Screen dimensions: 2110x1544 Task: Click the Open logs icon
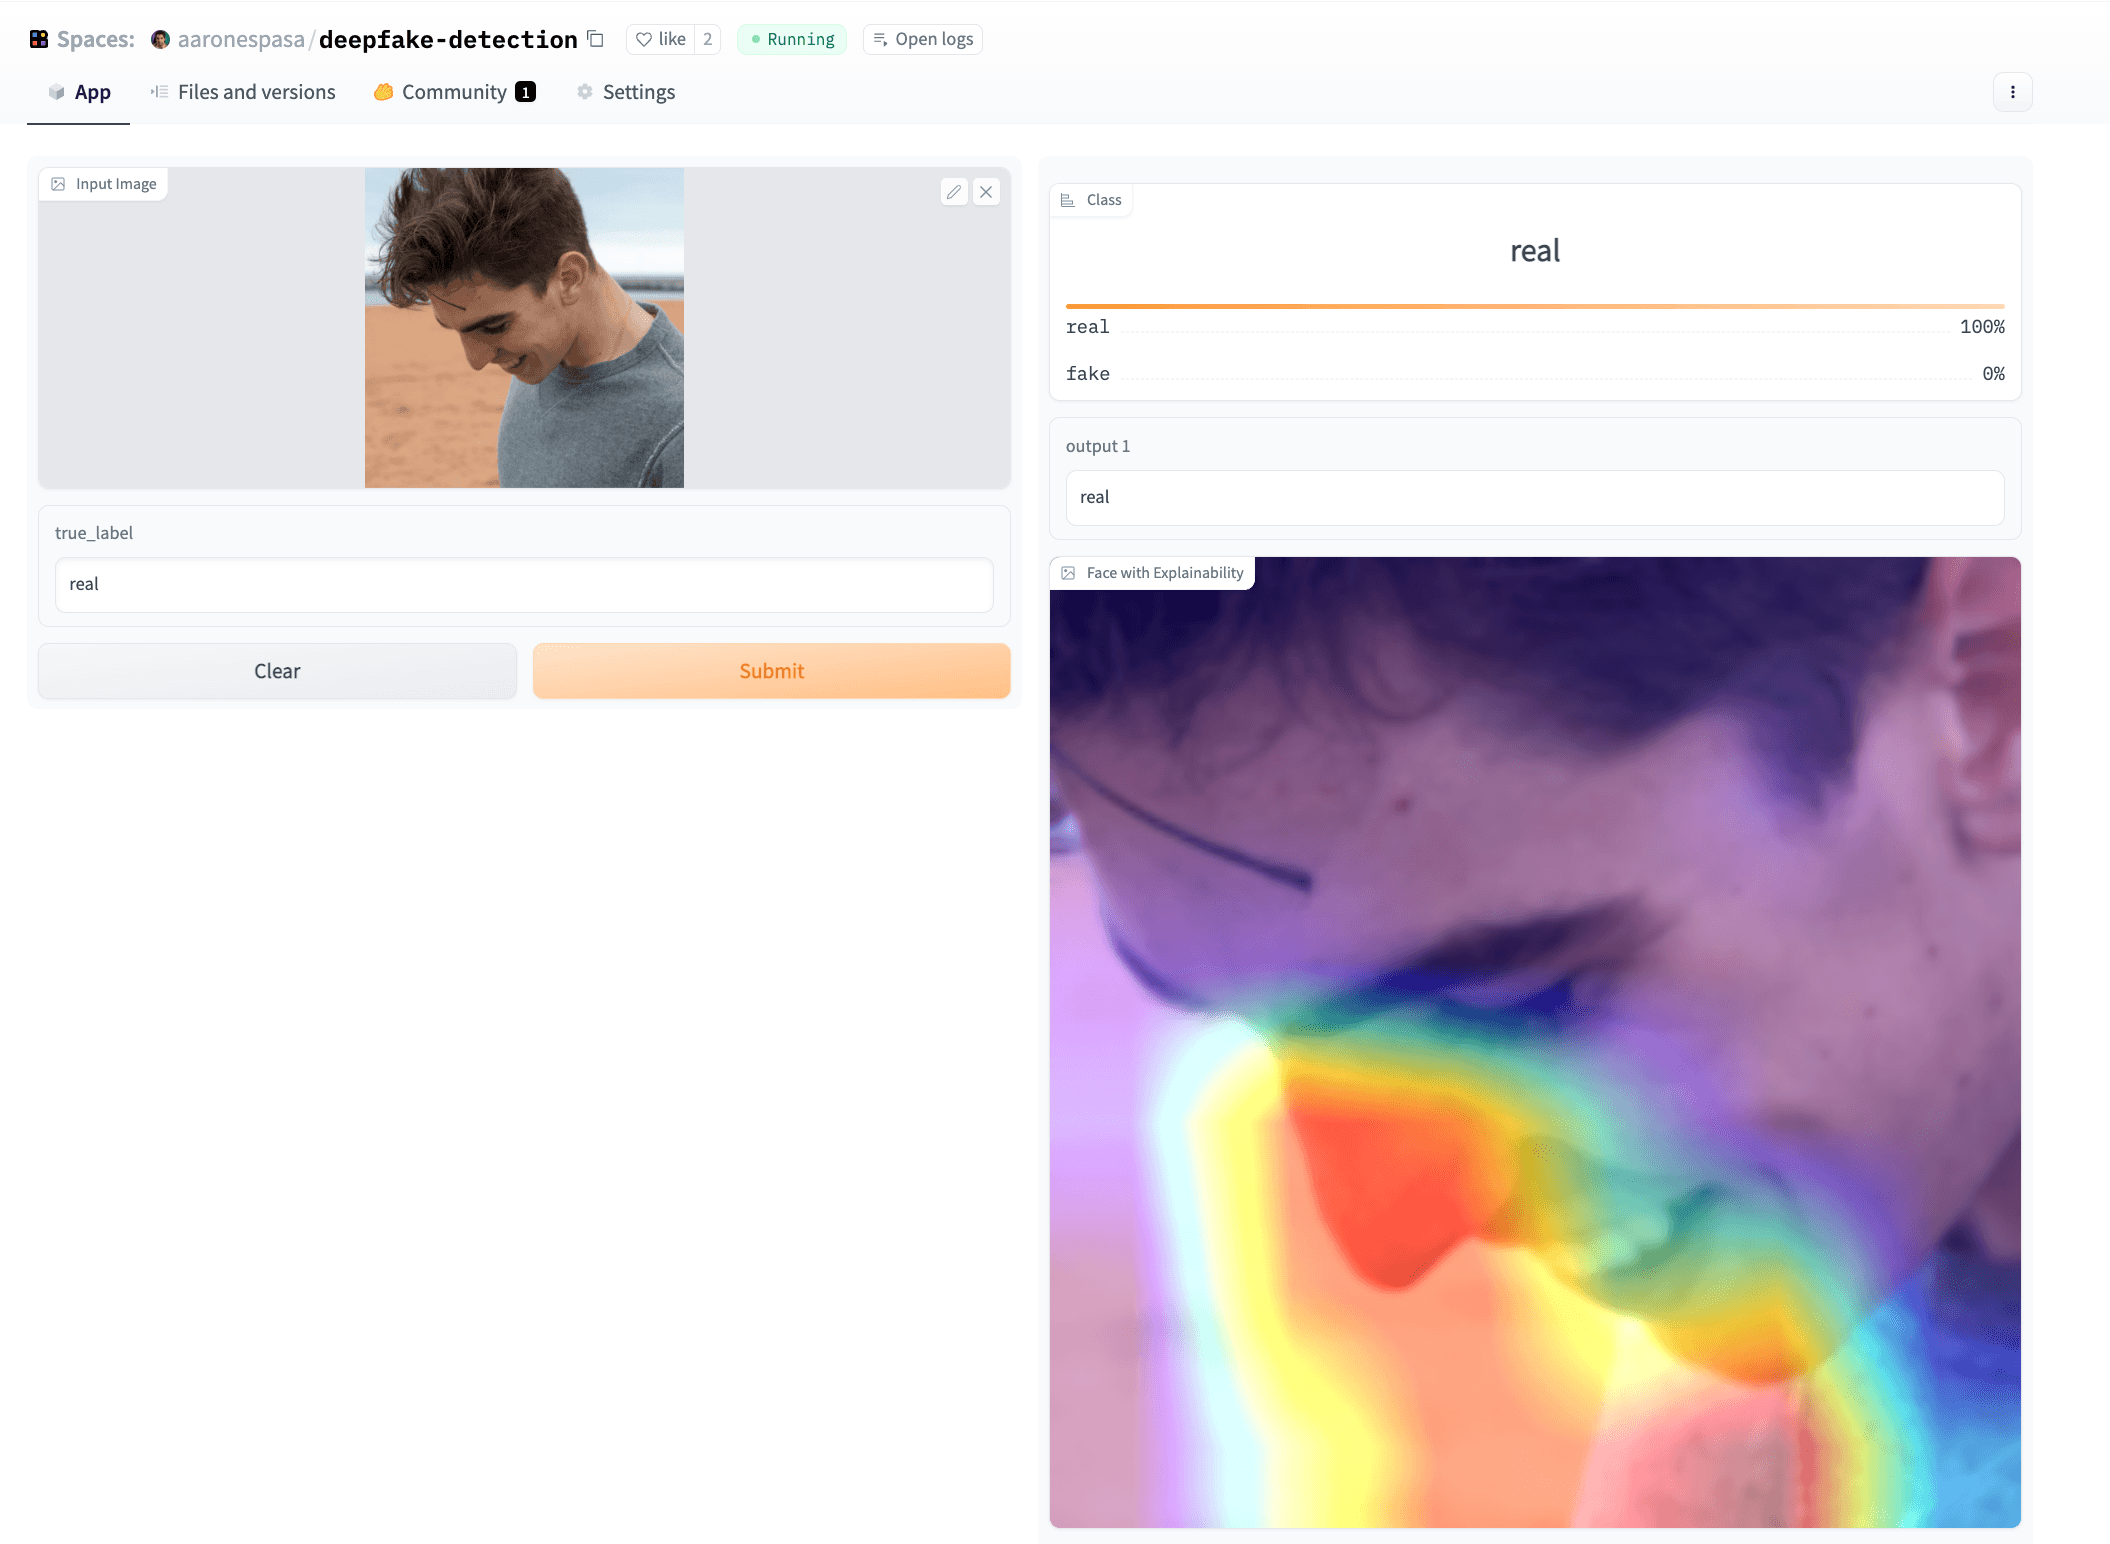880,38
